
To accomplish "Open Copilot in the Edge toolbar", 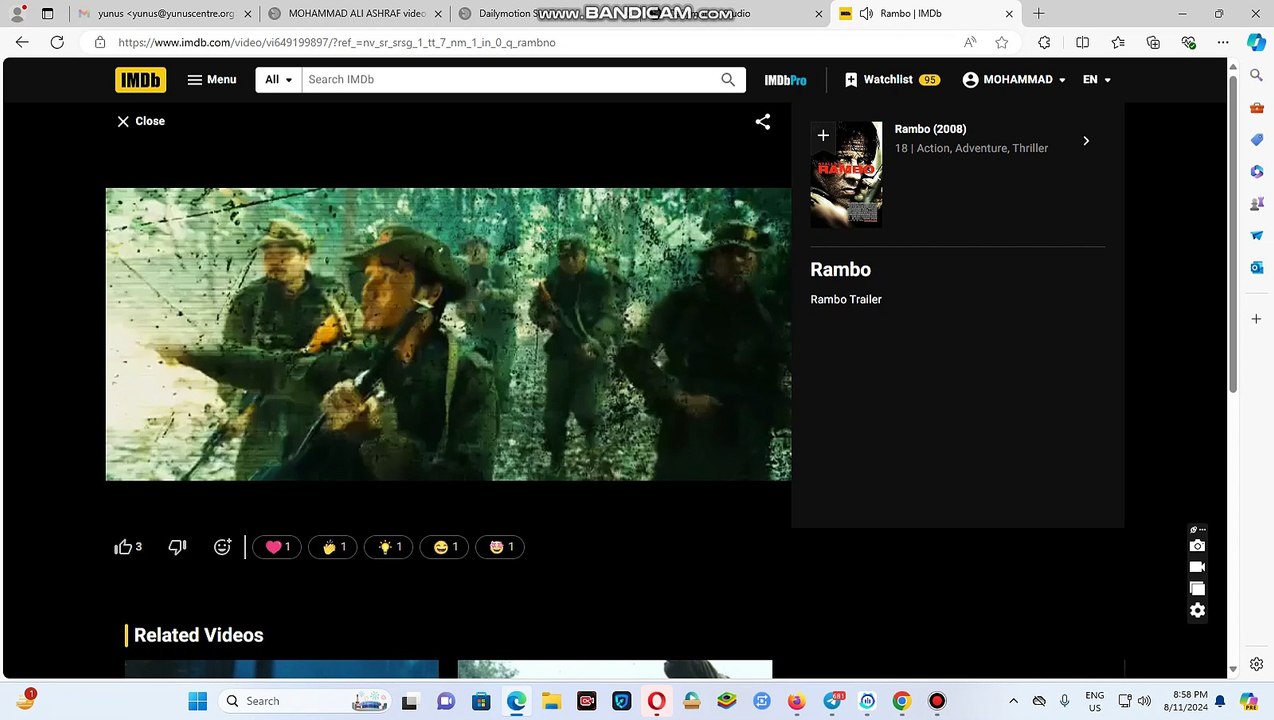I will pos(1256,42).
